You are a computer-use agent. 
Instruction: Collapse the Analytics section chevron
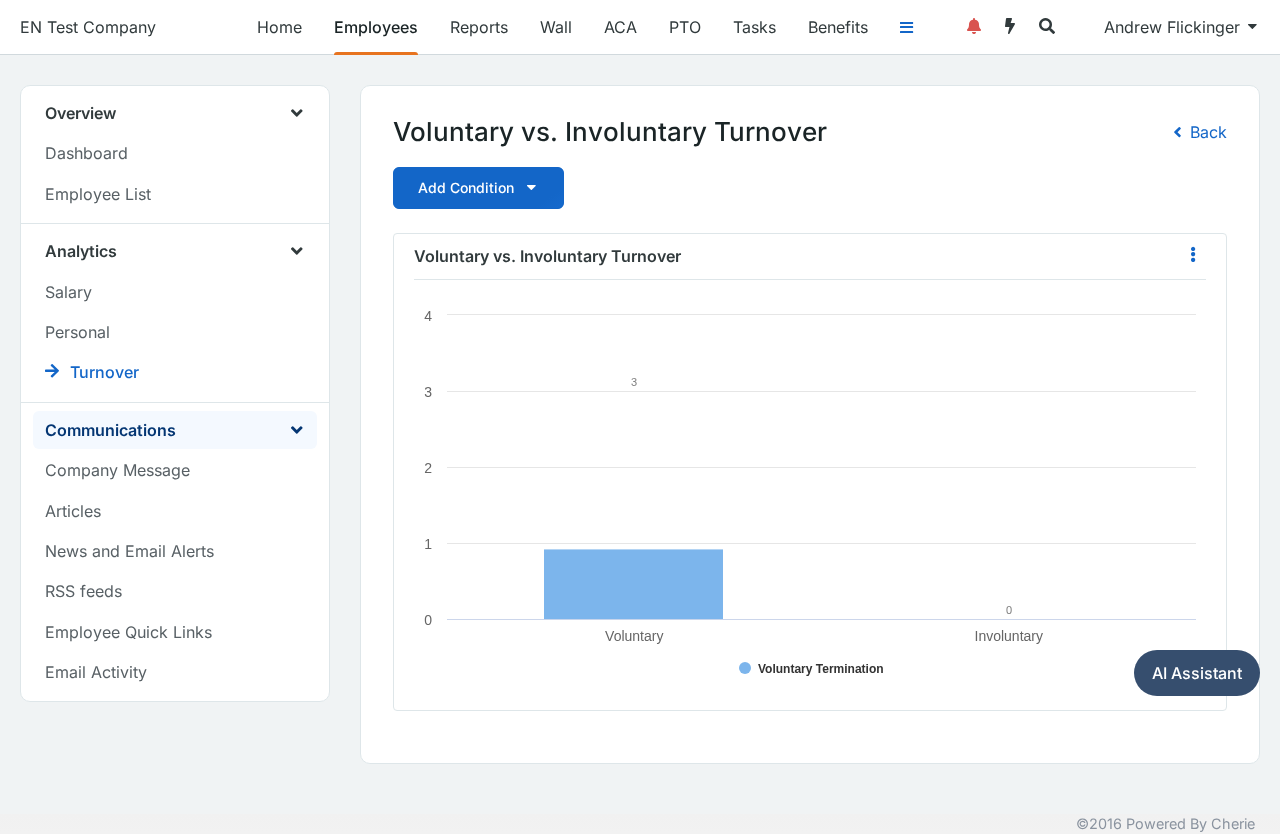click(297, 251)
